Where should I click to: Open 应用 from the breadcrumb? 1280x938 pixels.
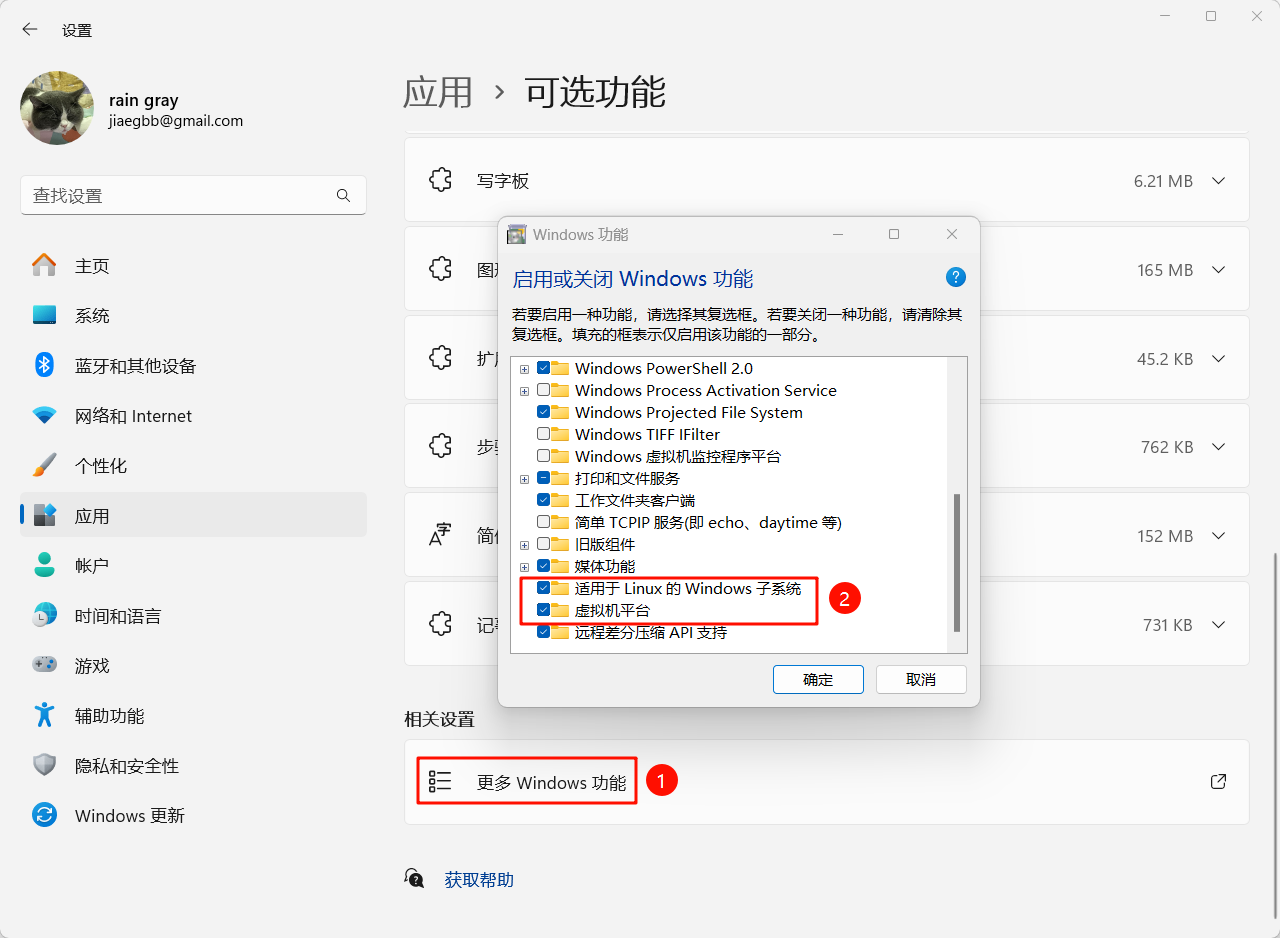coord(437,92)
